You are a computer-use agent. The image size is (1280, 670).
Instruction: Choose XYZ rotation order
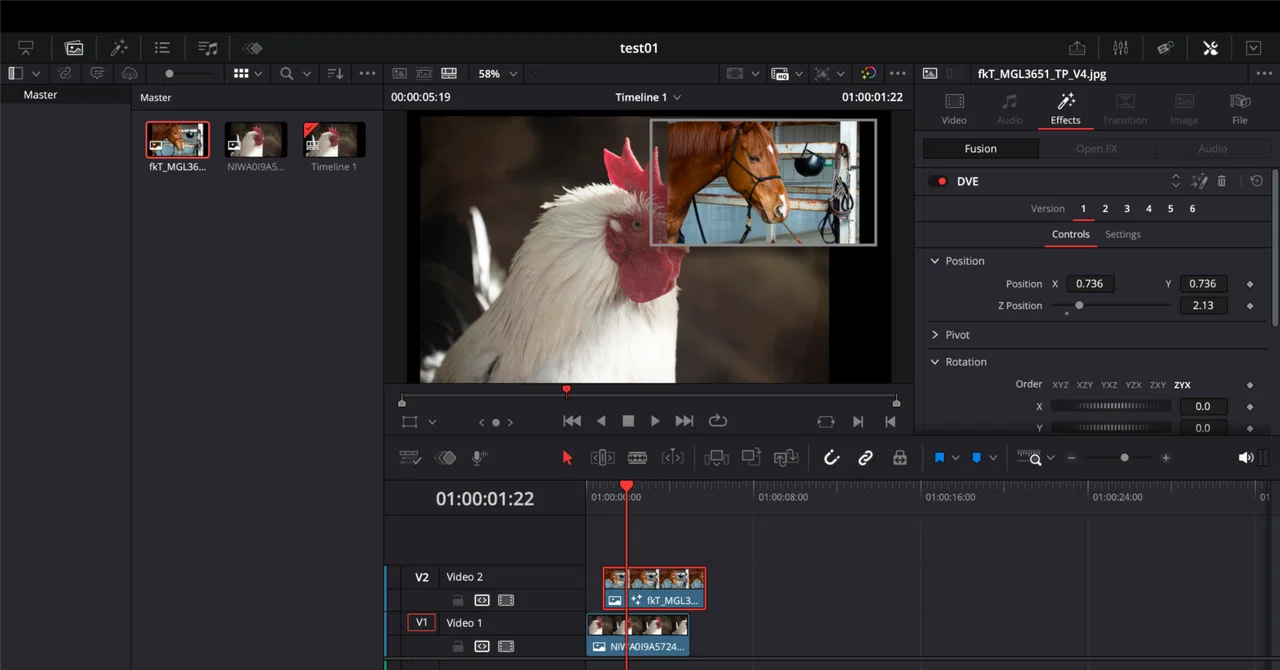tap(1060, 385)
